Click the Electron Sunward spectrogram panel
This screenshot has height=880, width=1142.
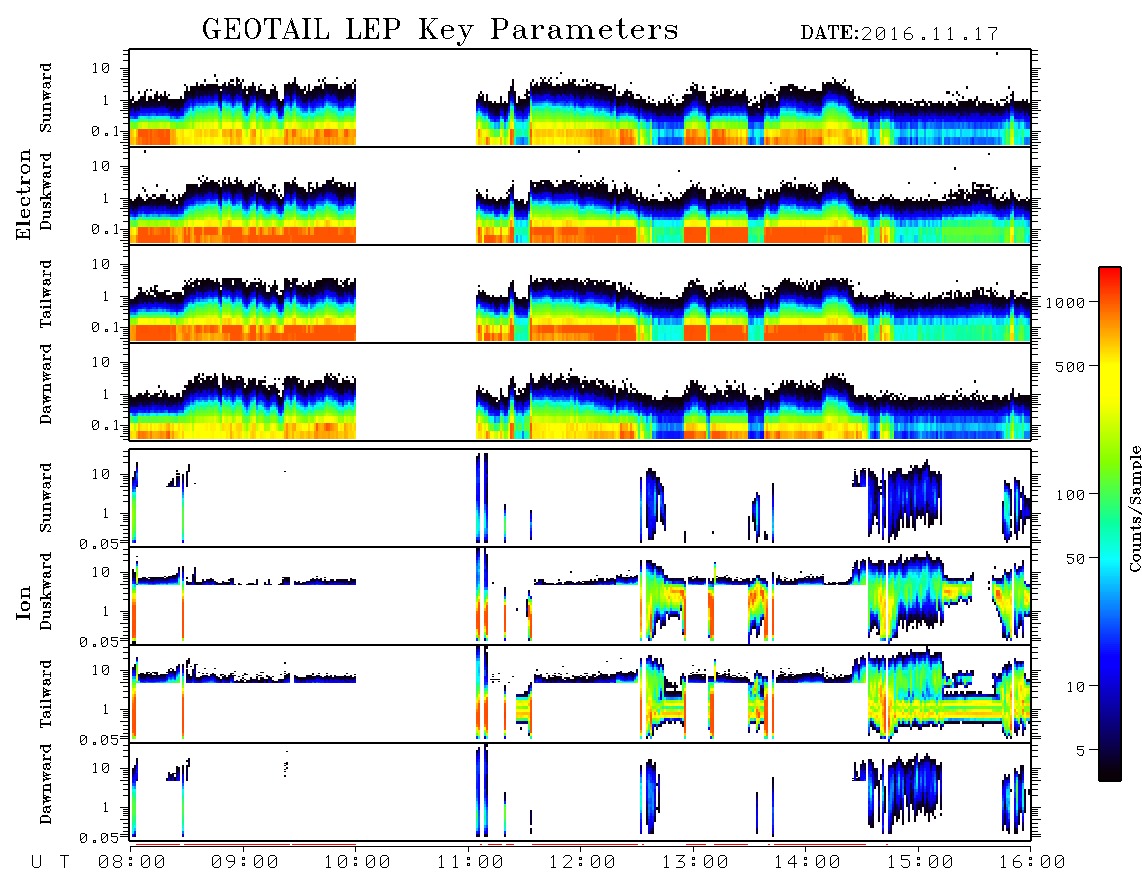pyautogui.click(x=580, y=98)
